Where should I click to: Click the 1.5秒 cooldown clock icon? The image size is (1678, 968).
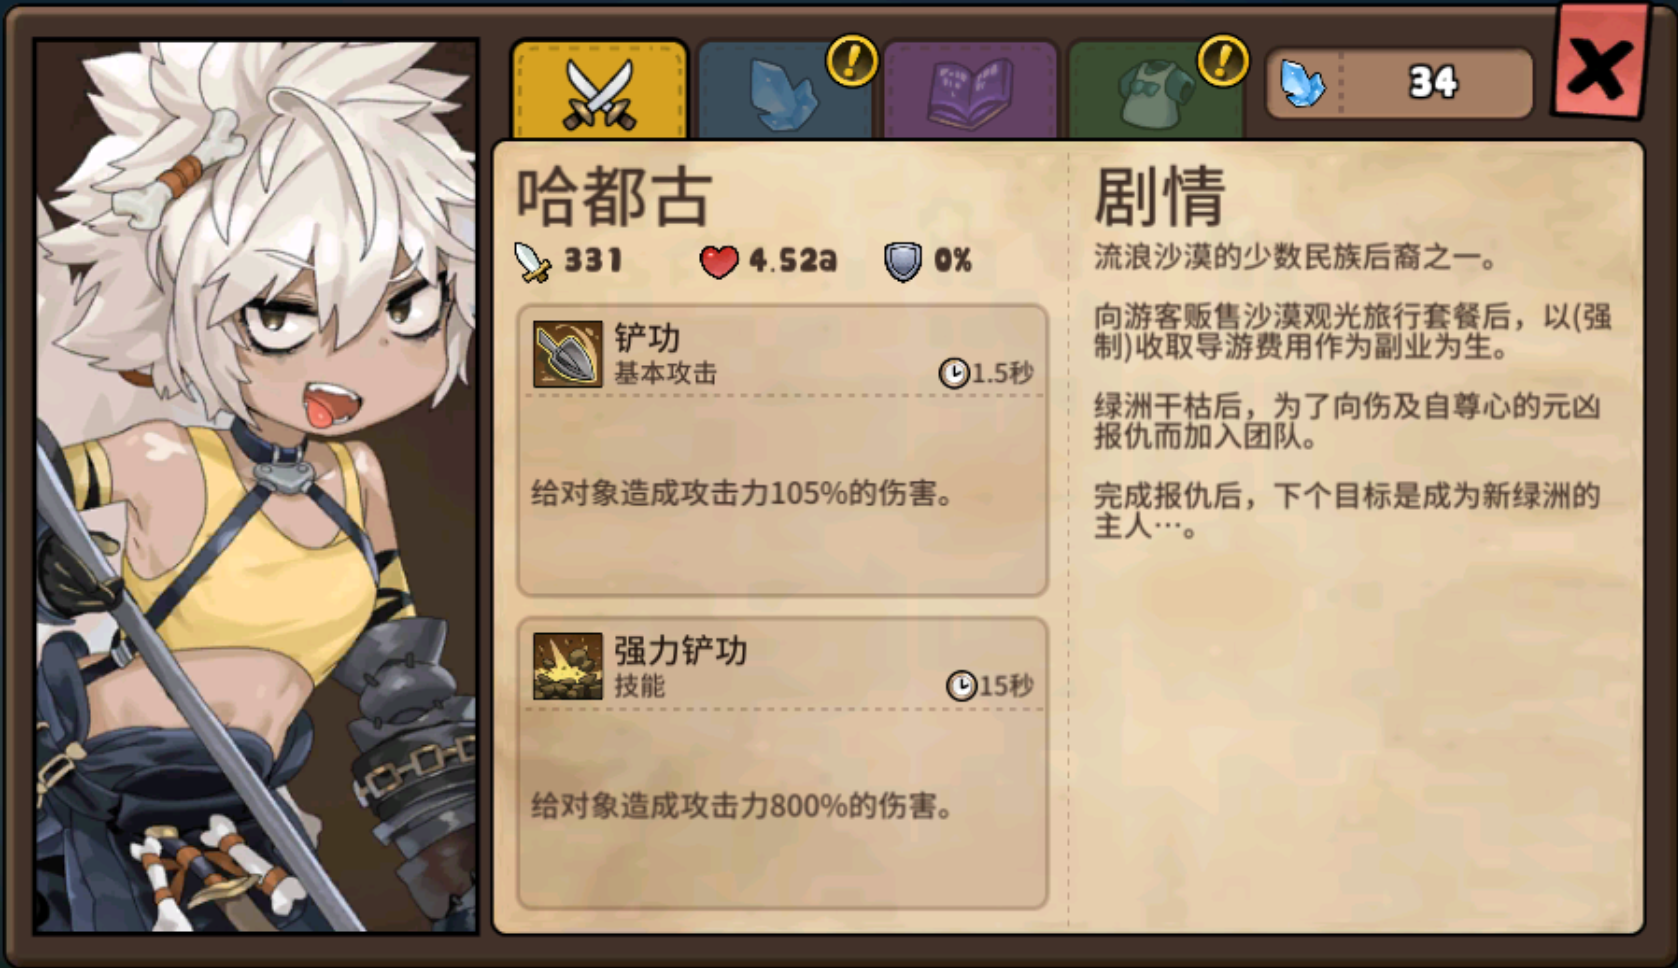pos(953,373)
